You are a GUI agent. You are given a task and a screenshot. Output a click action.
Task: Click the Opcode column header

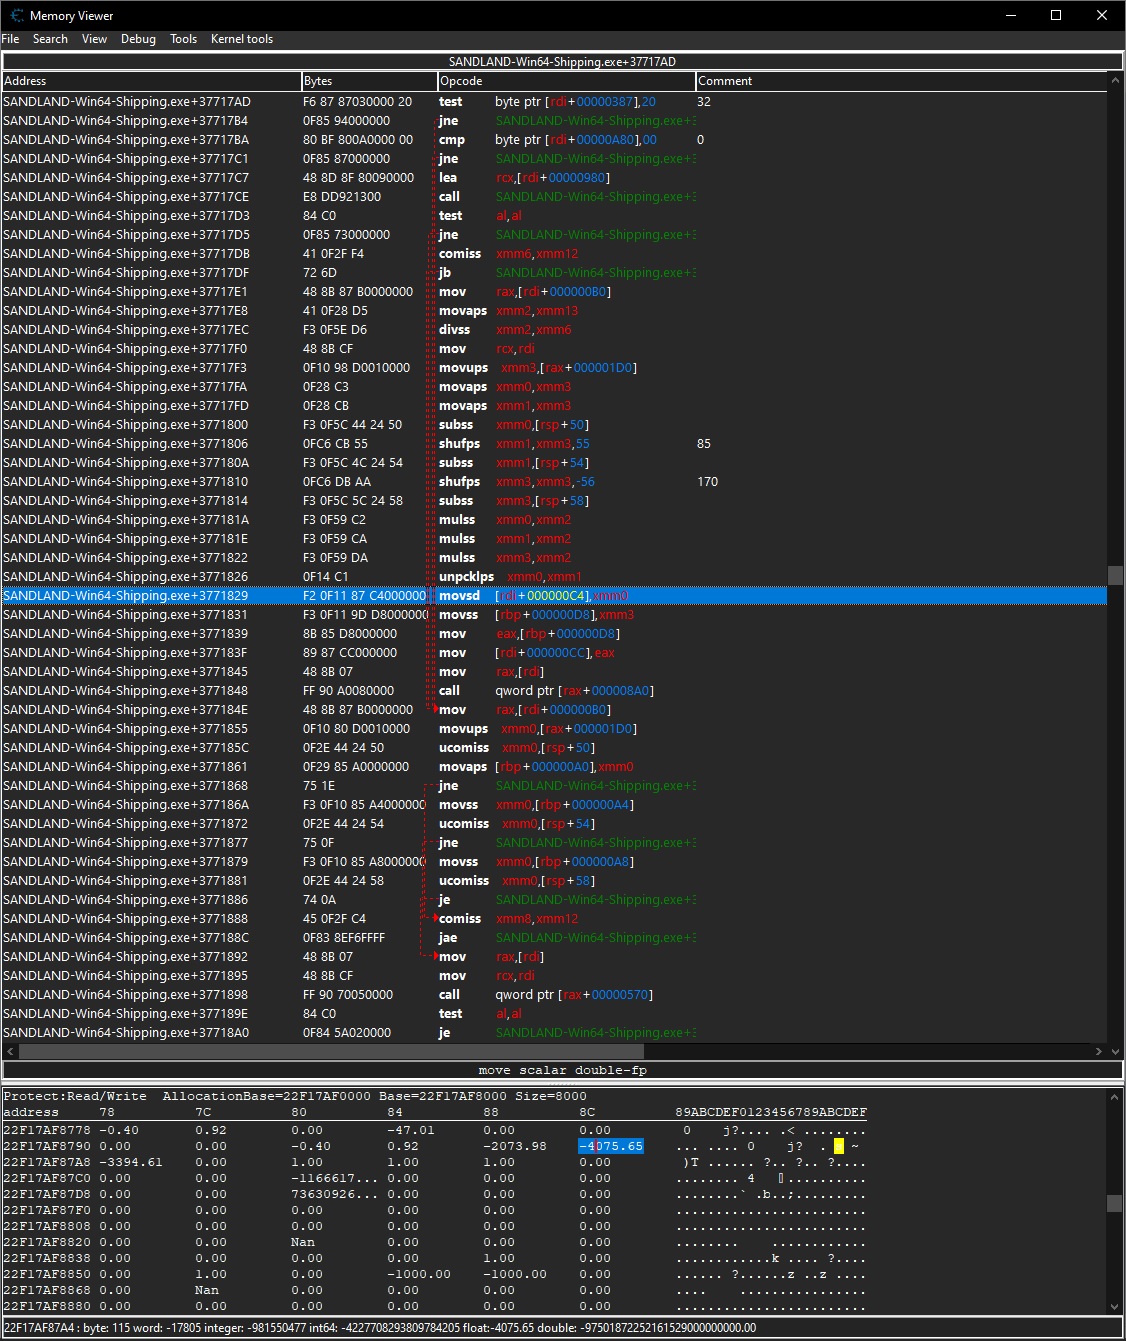coord(565,81)
